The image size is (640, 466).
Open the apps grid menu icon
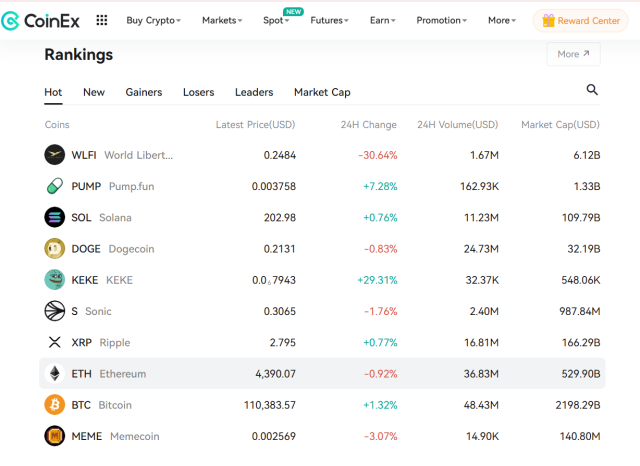pyautogui.click(x=102, y=20)
